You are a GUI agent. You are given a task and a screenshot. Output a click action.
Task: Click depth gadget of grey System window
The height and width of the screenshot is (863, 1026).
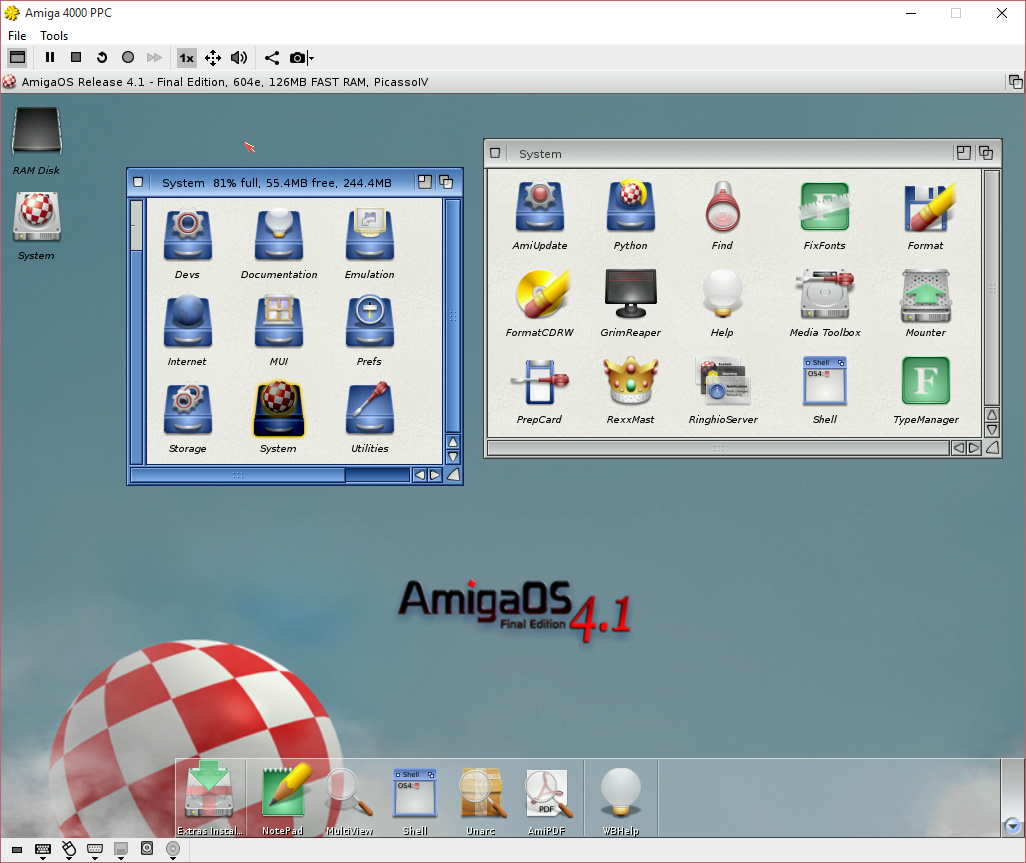(x=986, y=153)
